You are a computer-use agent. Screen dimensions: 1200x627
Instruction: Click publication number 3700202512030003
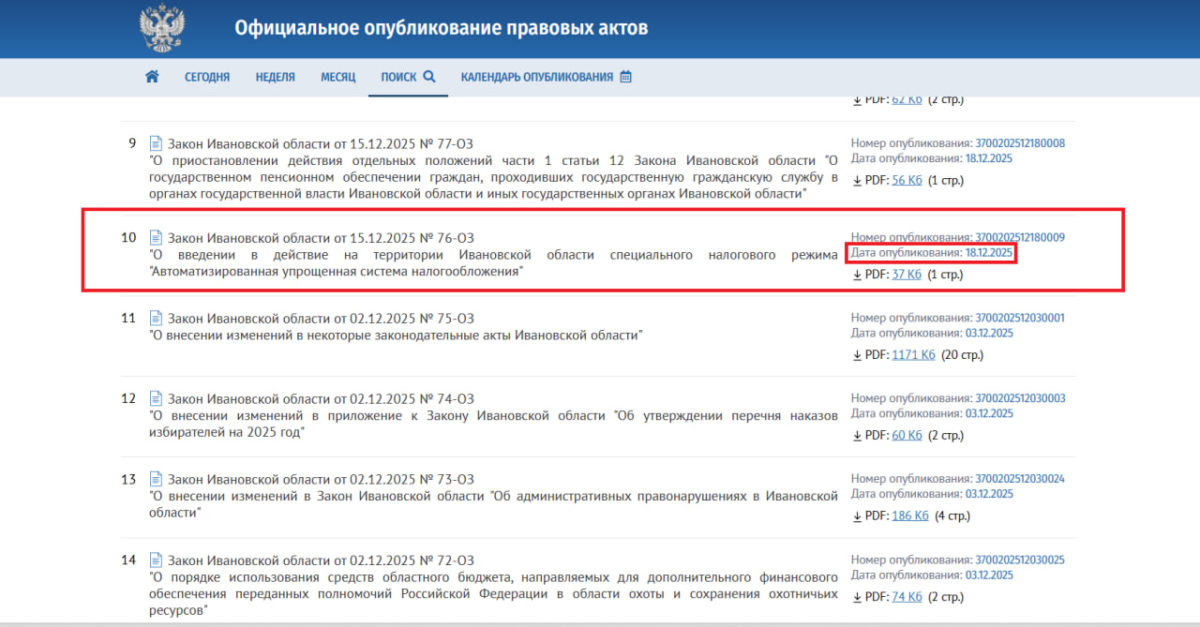coord(1020,398)
